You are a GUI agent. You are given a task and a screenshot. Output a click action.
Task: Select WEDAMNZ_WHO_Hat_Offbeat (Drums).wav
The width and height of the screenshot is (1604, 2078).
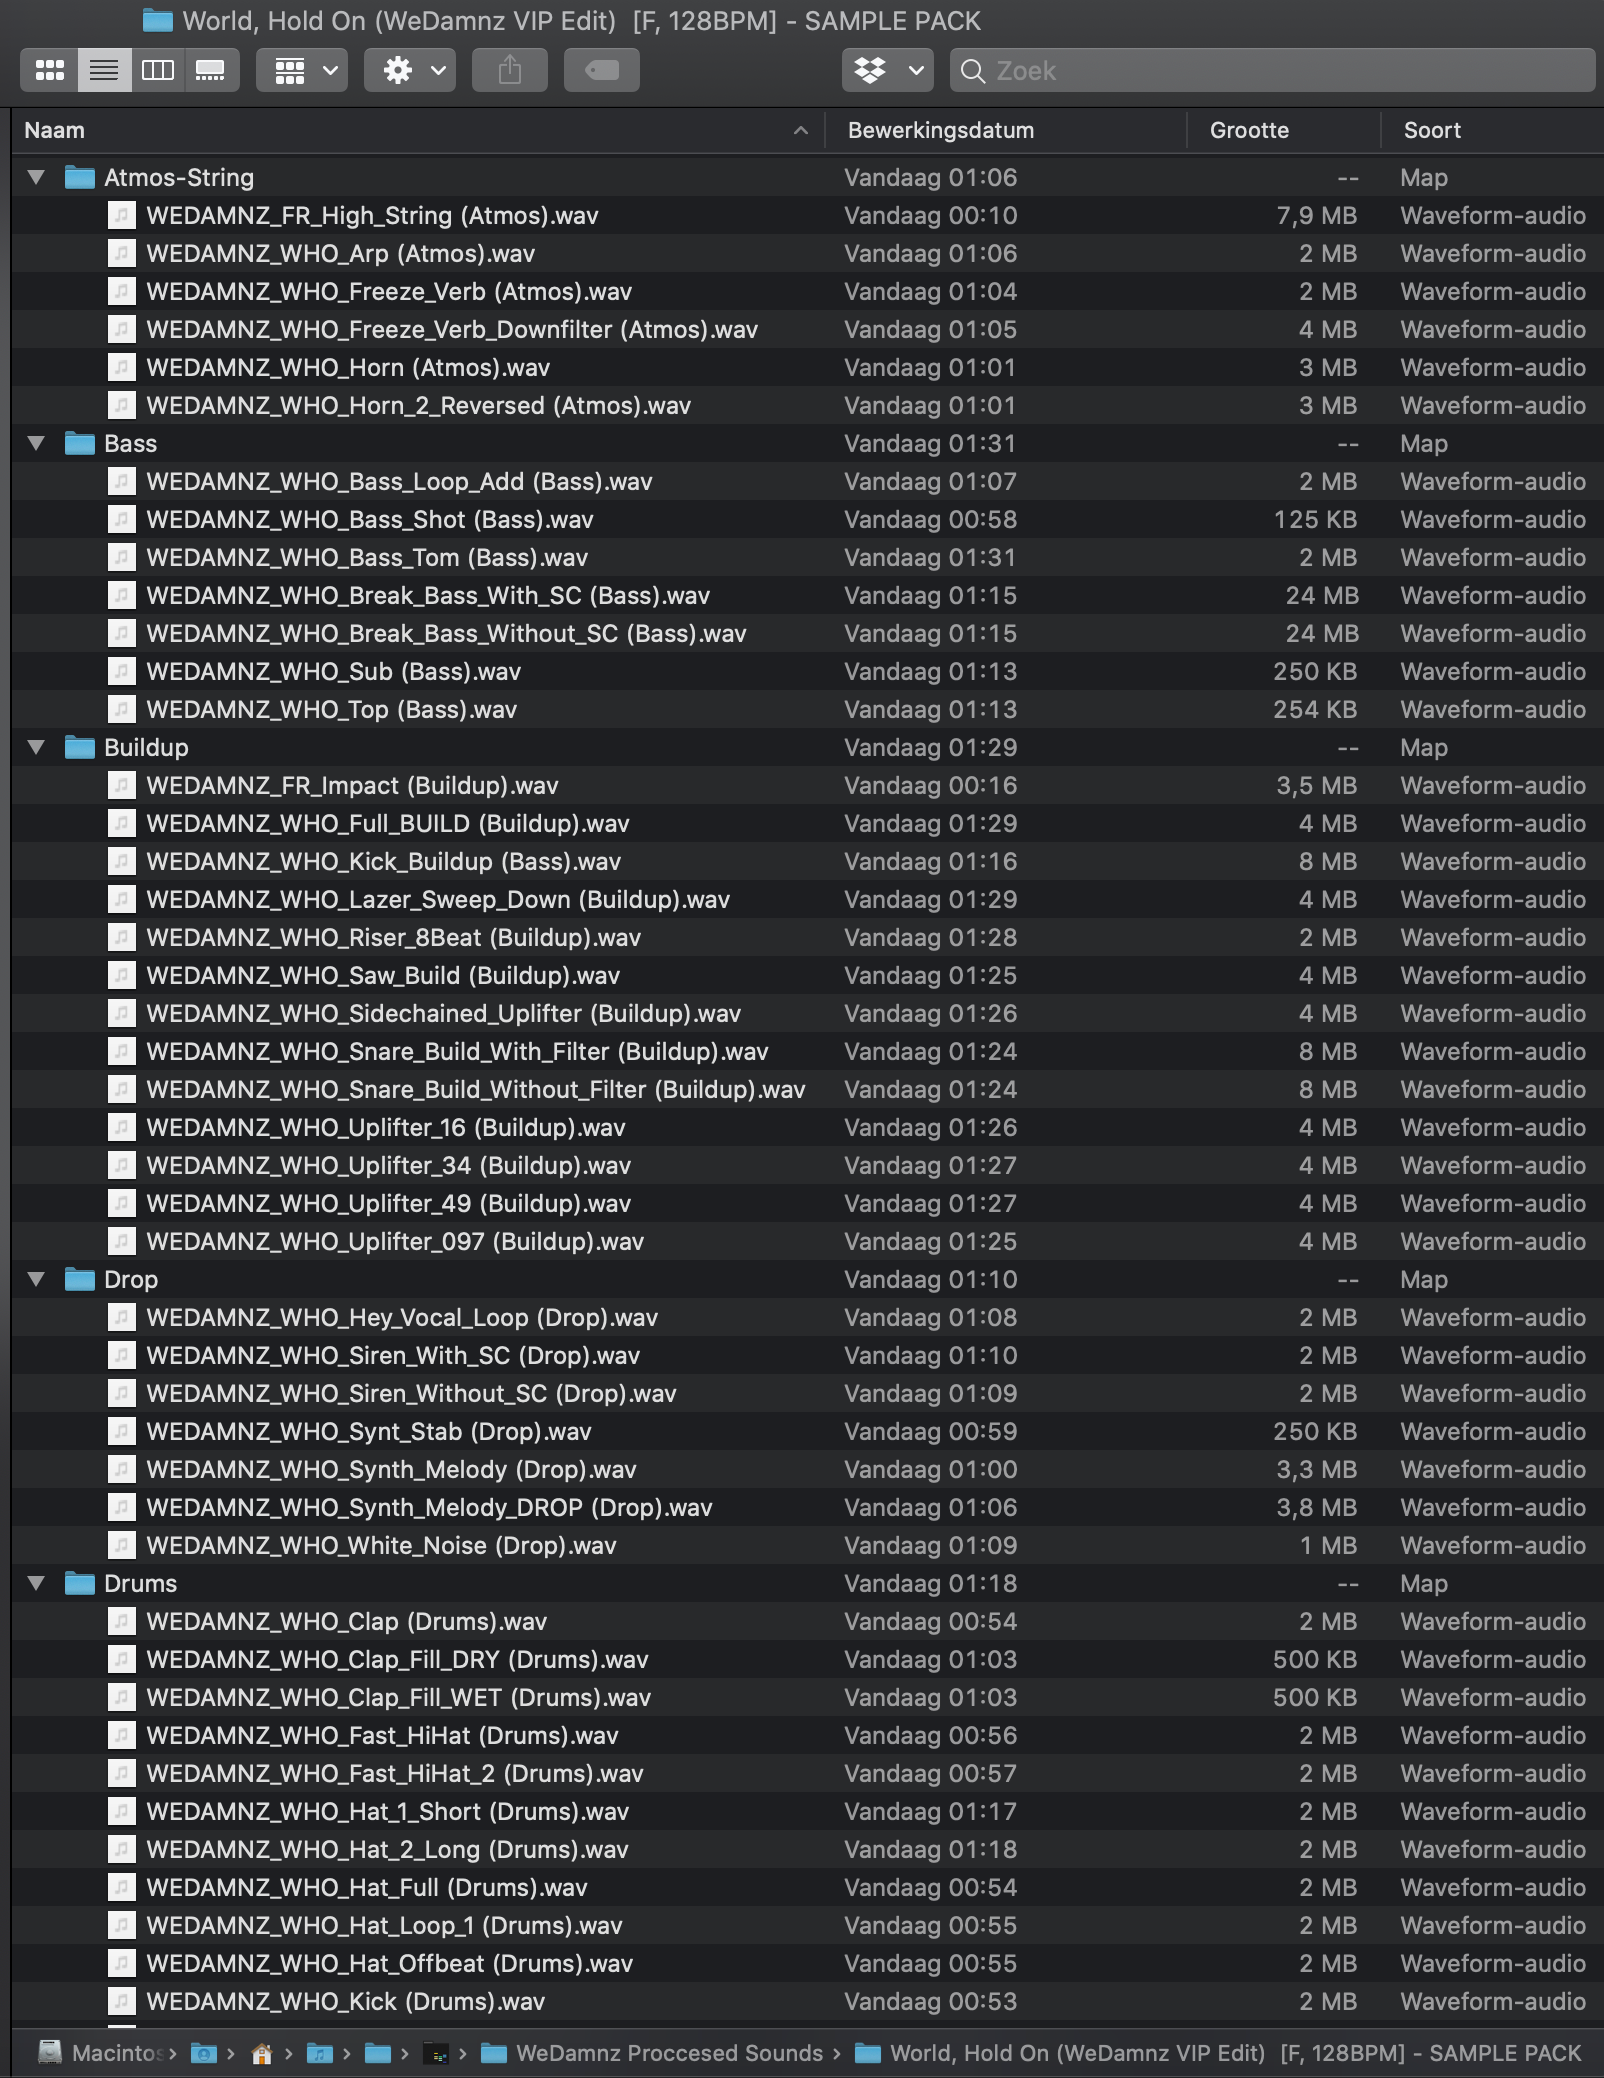point(390,1963)
